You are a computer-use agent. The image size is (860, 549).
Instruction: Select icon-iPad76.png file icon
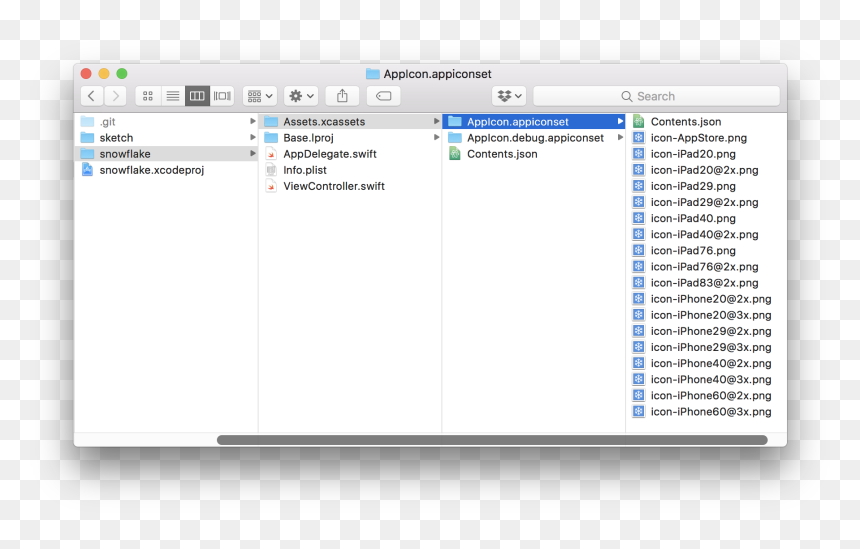638,250
